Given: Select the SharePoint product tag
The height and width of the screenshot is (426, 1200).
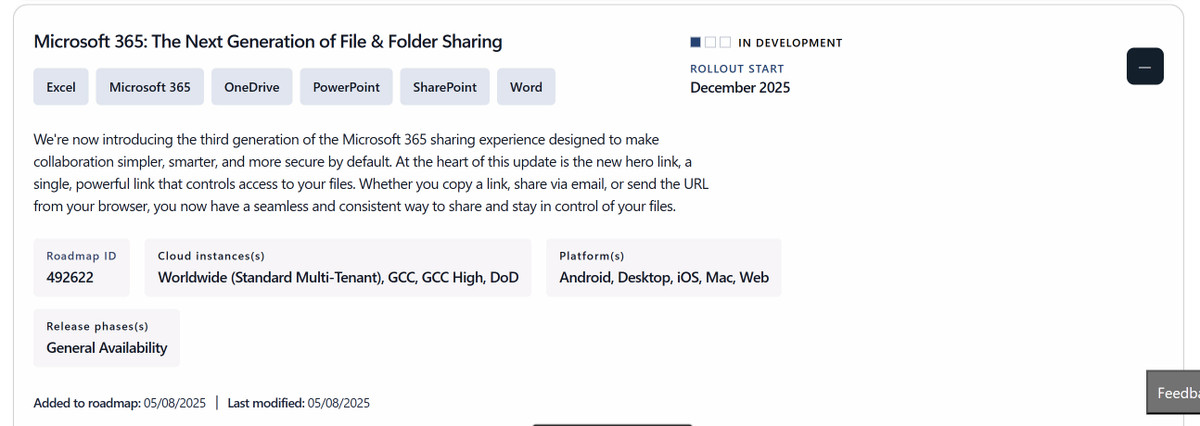Looking at the screenshot, I should (445, 87).
